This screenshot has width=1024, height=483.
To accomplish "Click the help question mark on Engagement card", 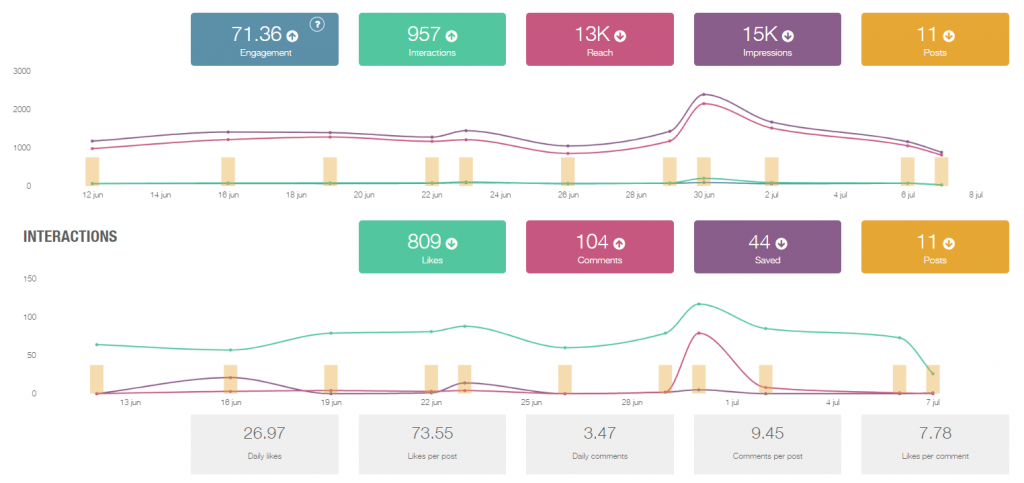I will tap(317, 25).
